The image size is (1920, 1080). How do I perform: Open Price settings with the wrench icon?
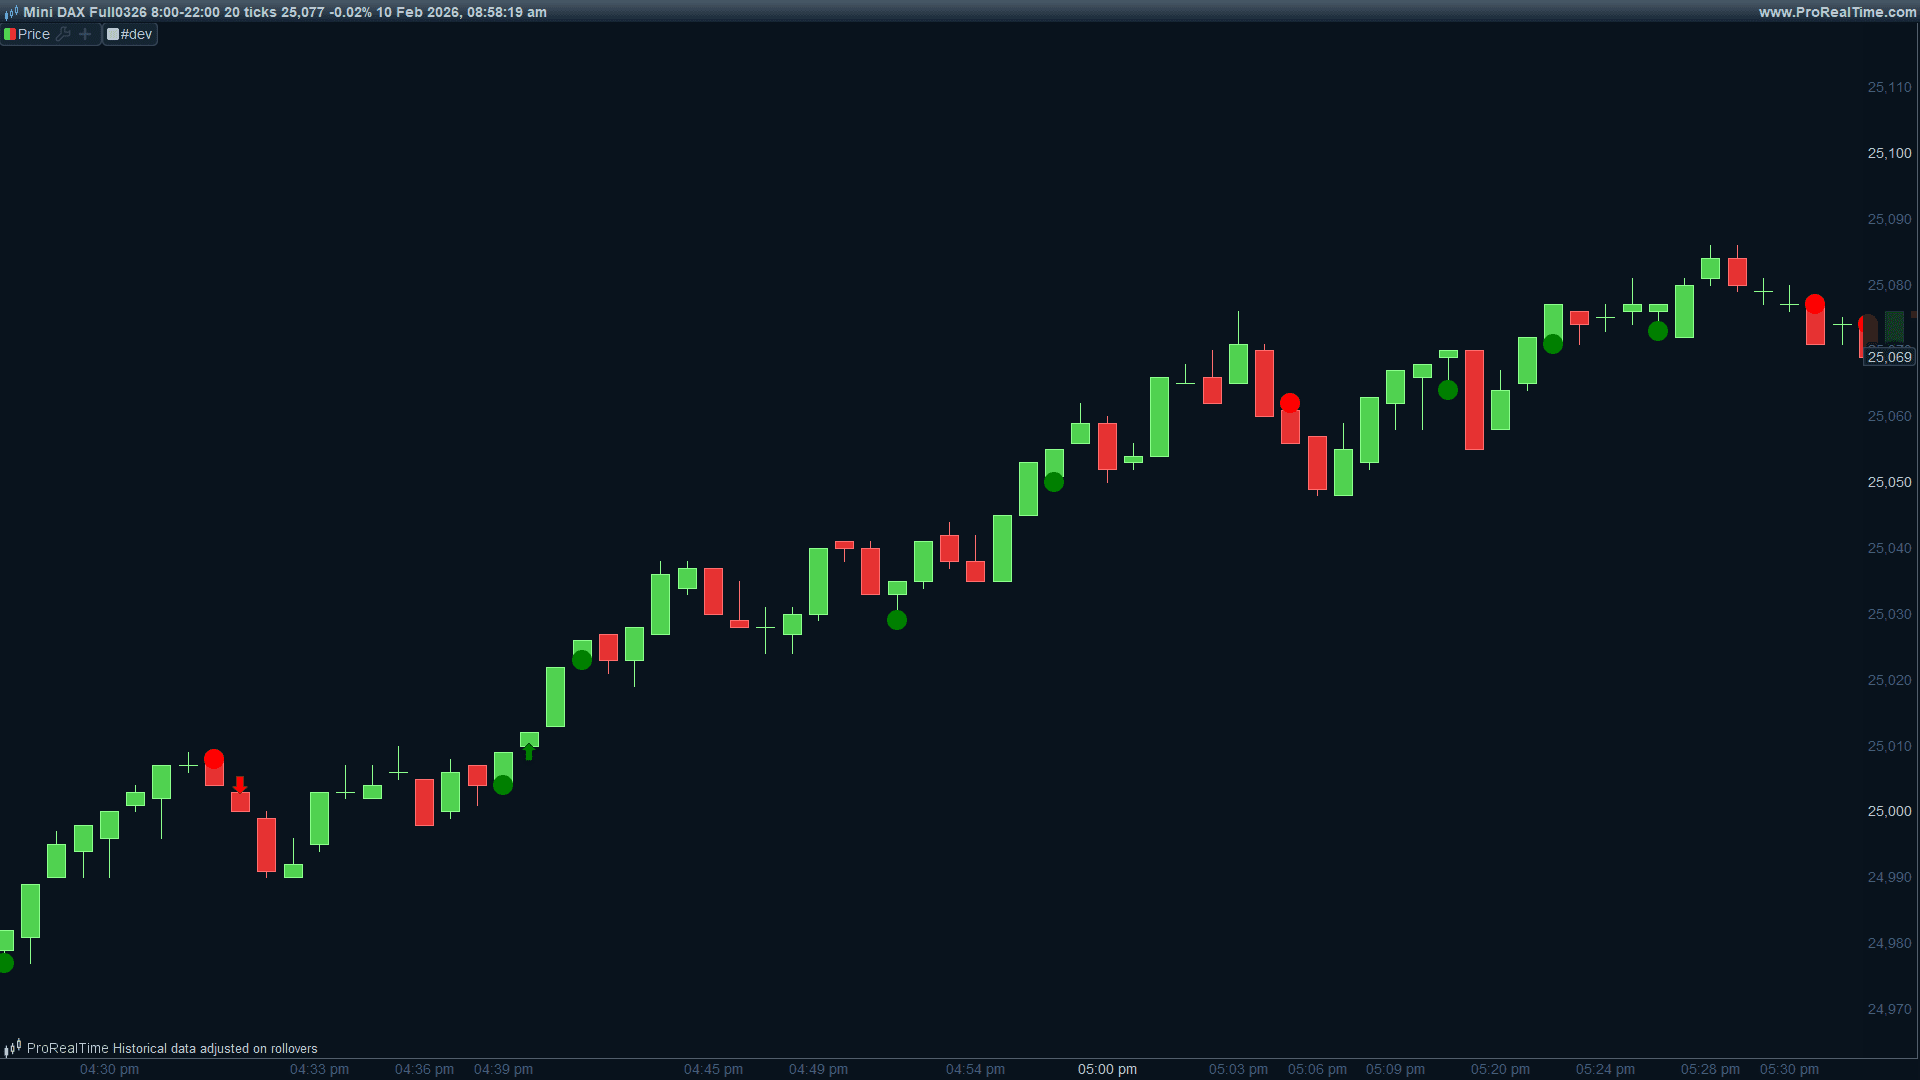63,34
